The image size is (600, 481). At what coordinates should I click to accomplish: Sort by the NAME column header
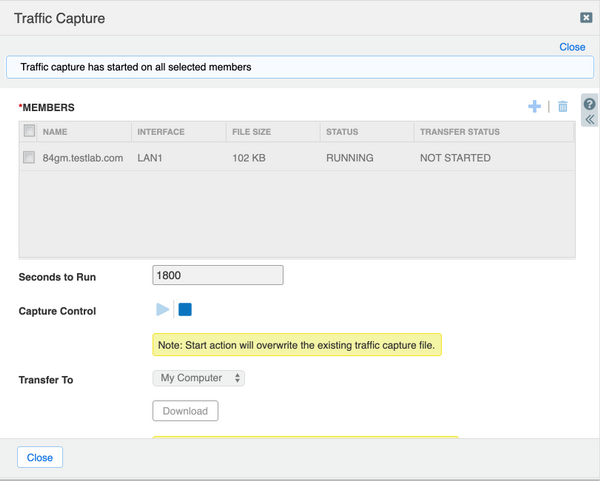pos(84,132)
